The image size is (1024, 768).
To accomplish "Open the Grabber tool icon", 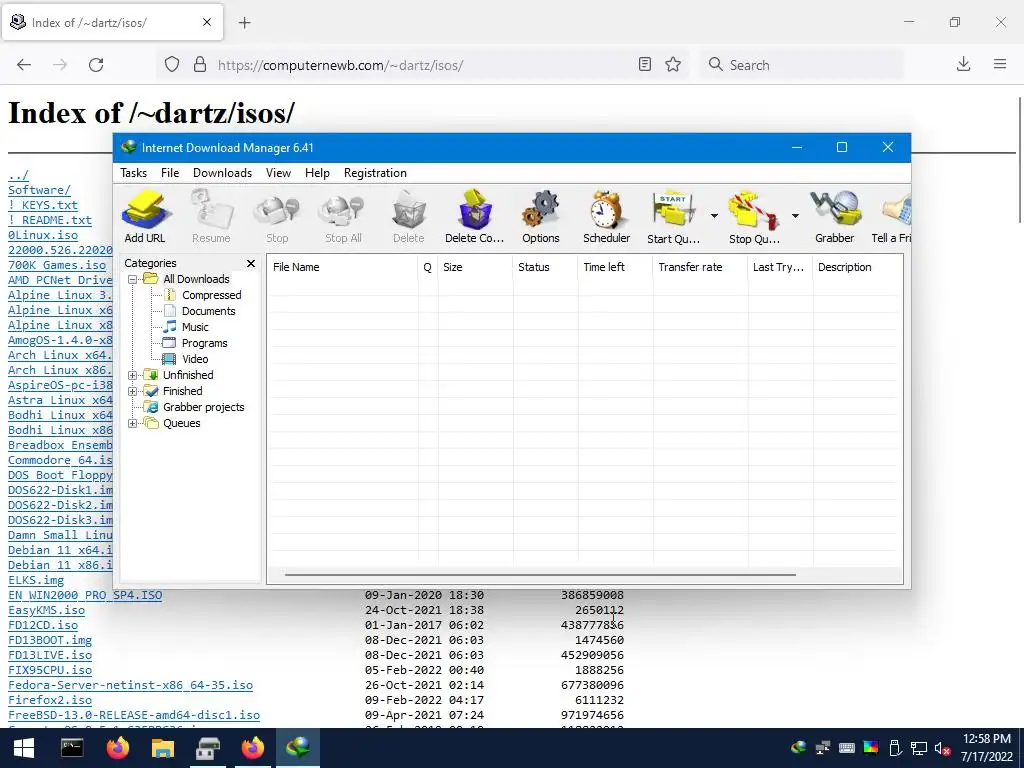I will [x=835, y=217].
